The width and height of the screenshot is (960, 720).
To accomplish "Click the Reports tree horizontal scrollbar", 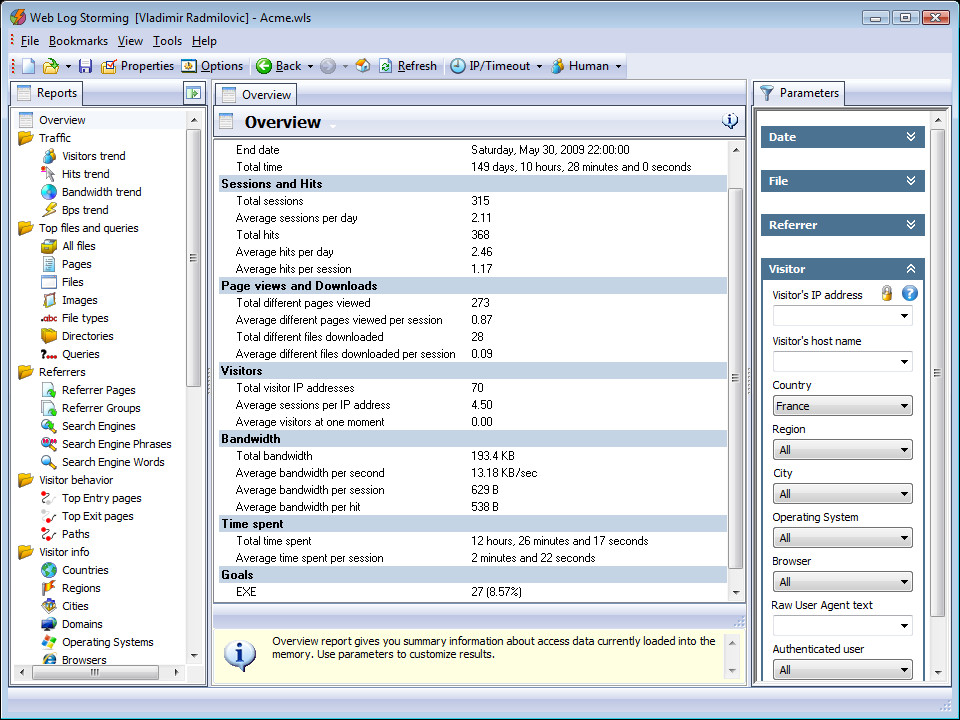I will click(99, 672).
